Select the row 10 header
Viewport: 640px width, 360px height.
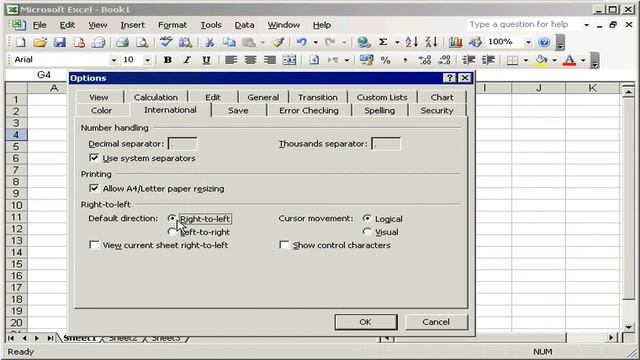[x=16, y=205]
